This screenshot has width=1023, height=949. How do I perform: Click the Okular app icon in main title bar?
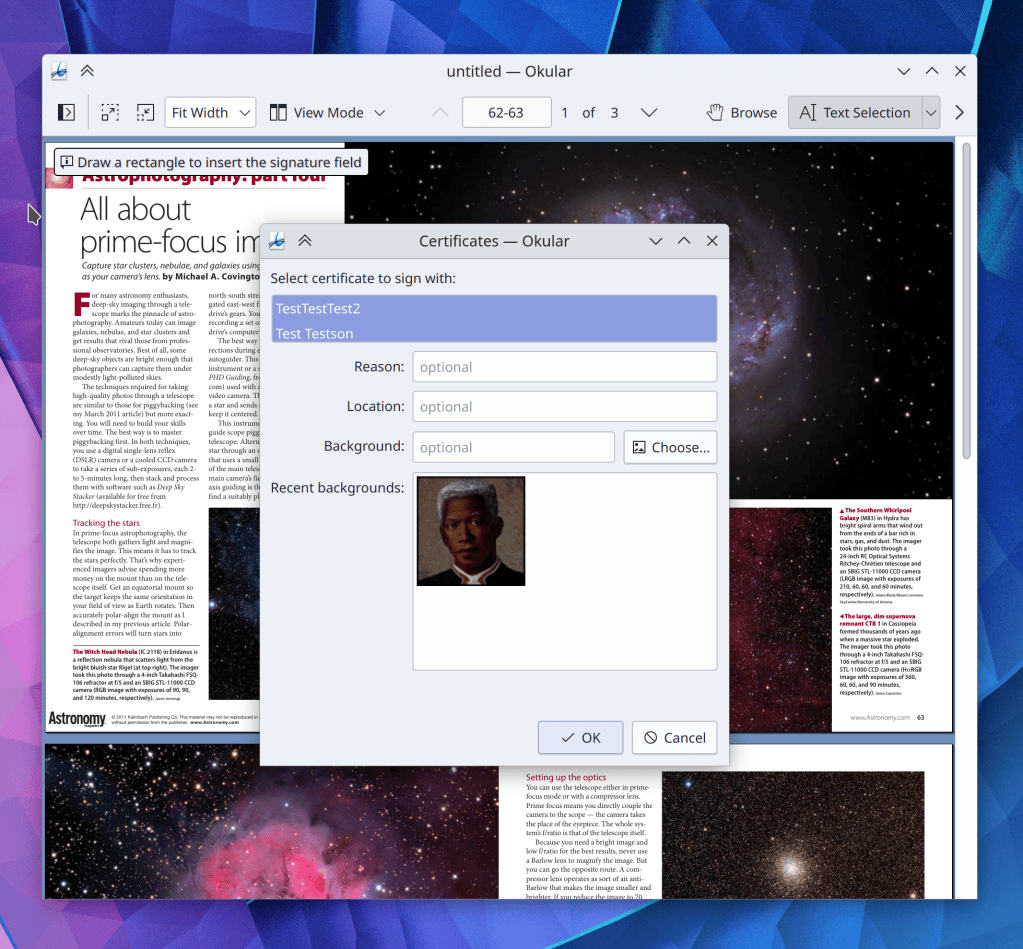click(59, 71)
